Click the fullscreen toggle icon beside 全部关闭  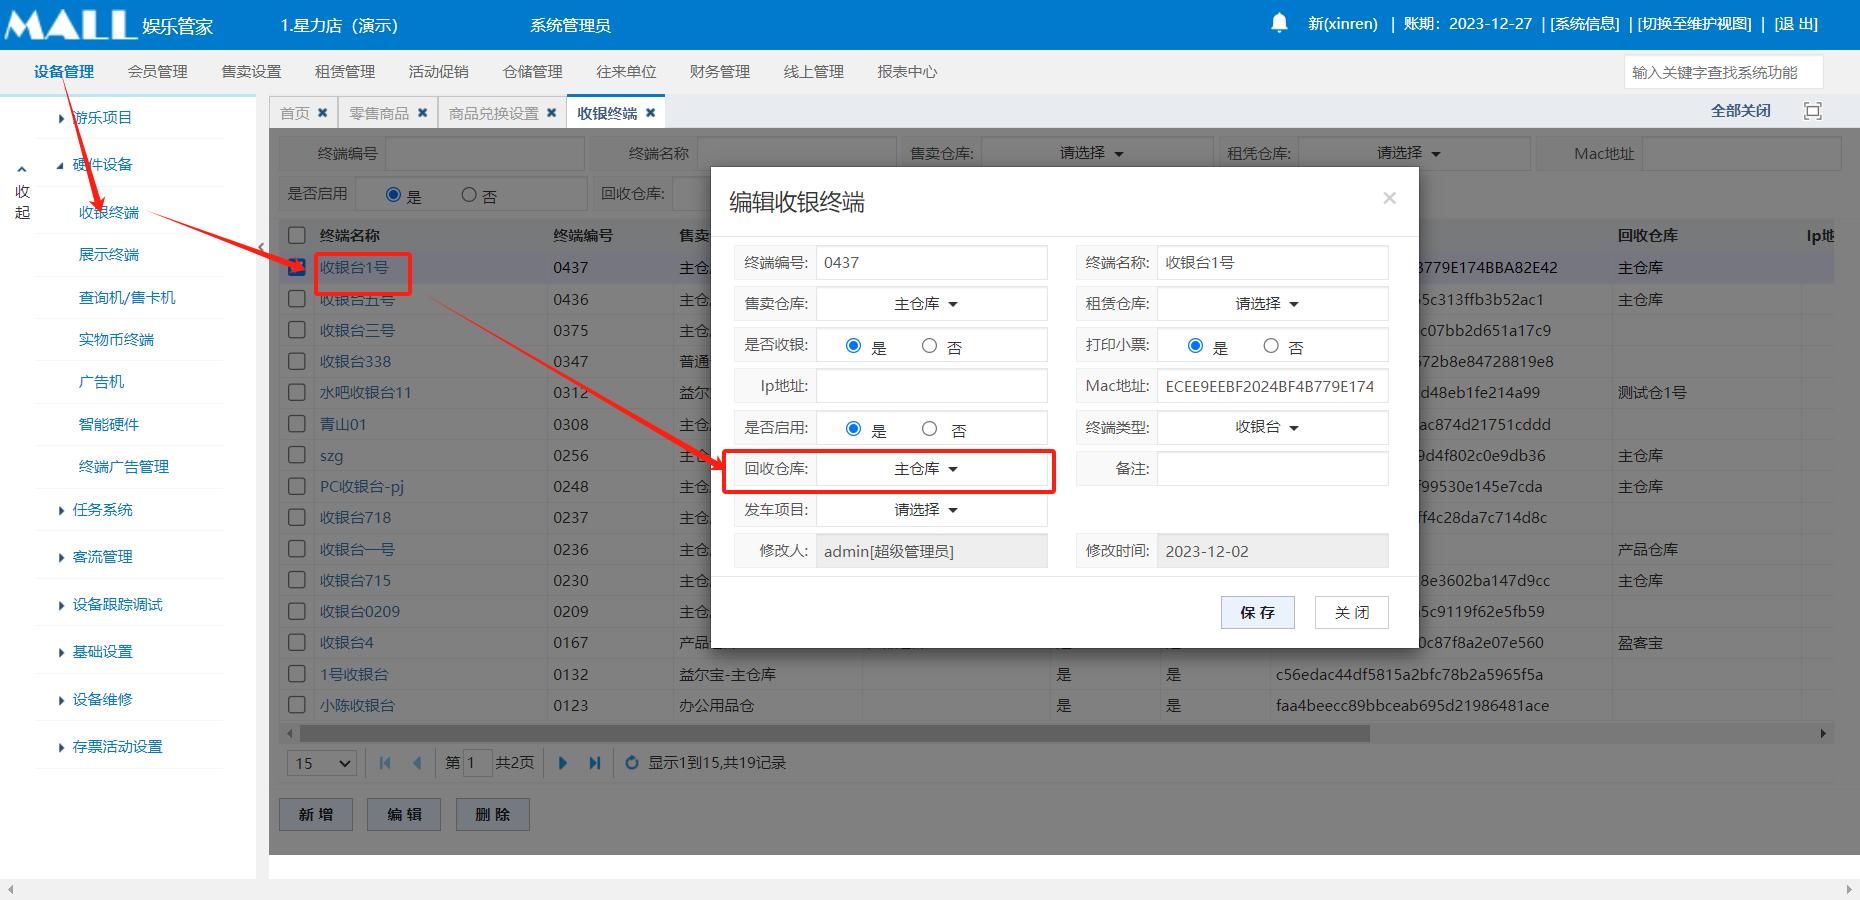coord(1812,111)
